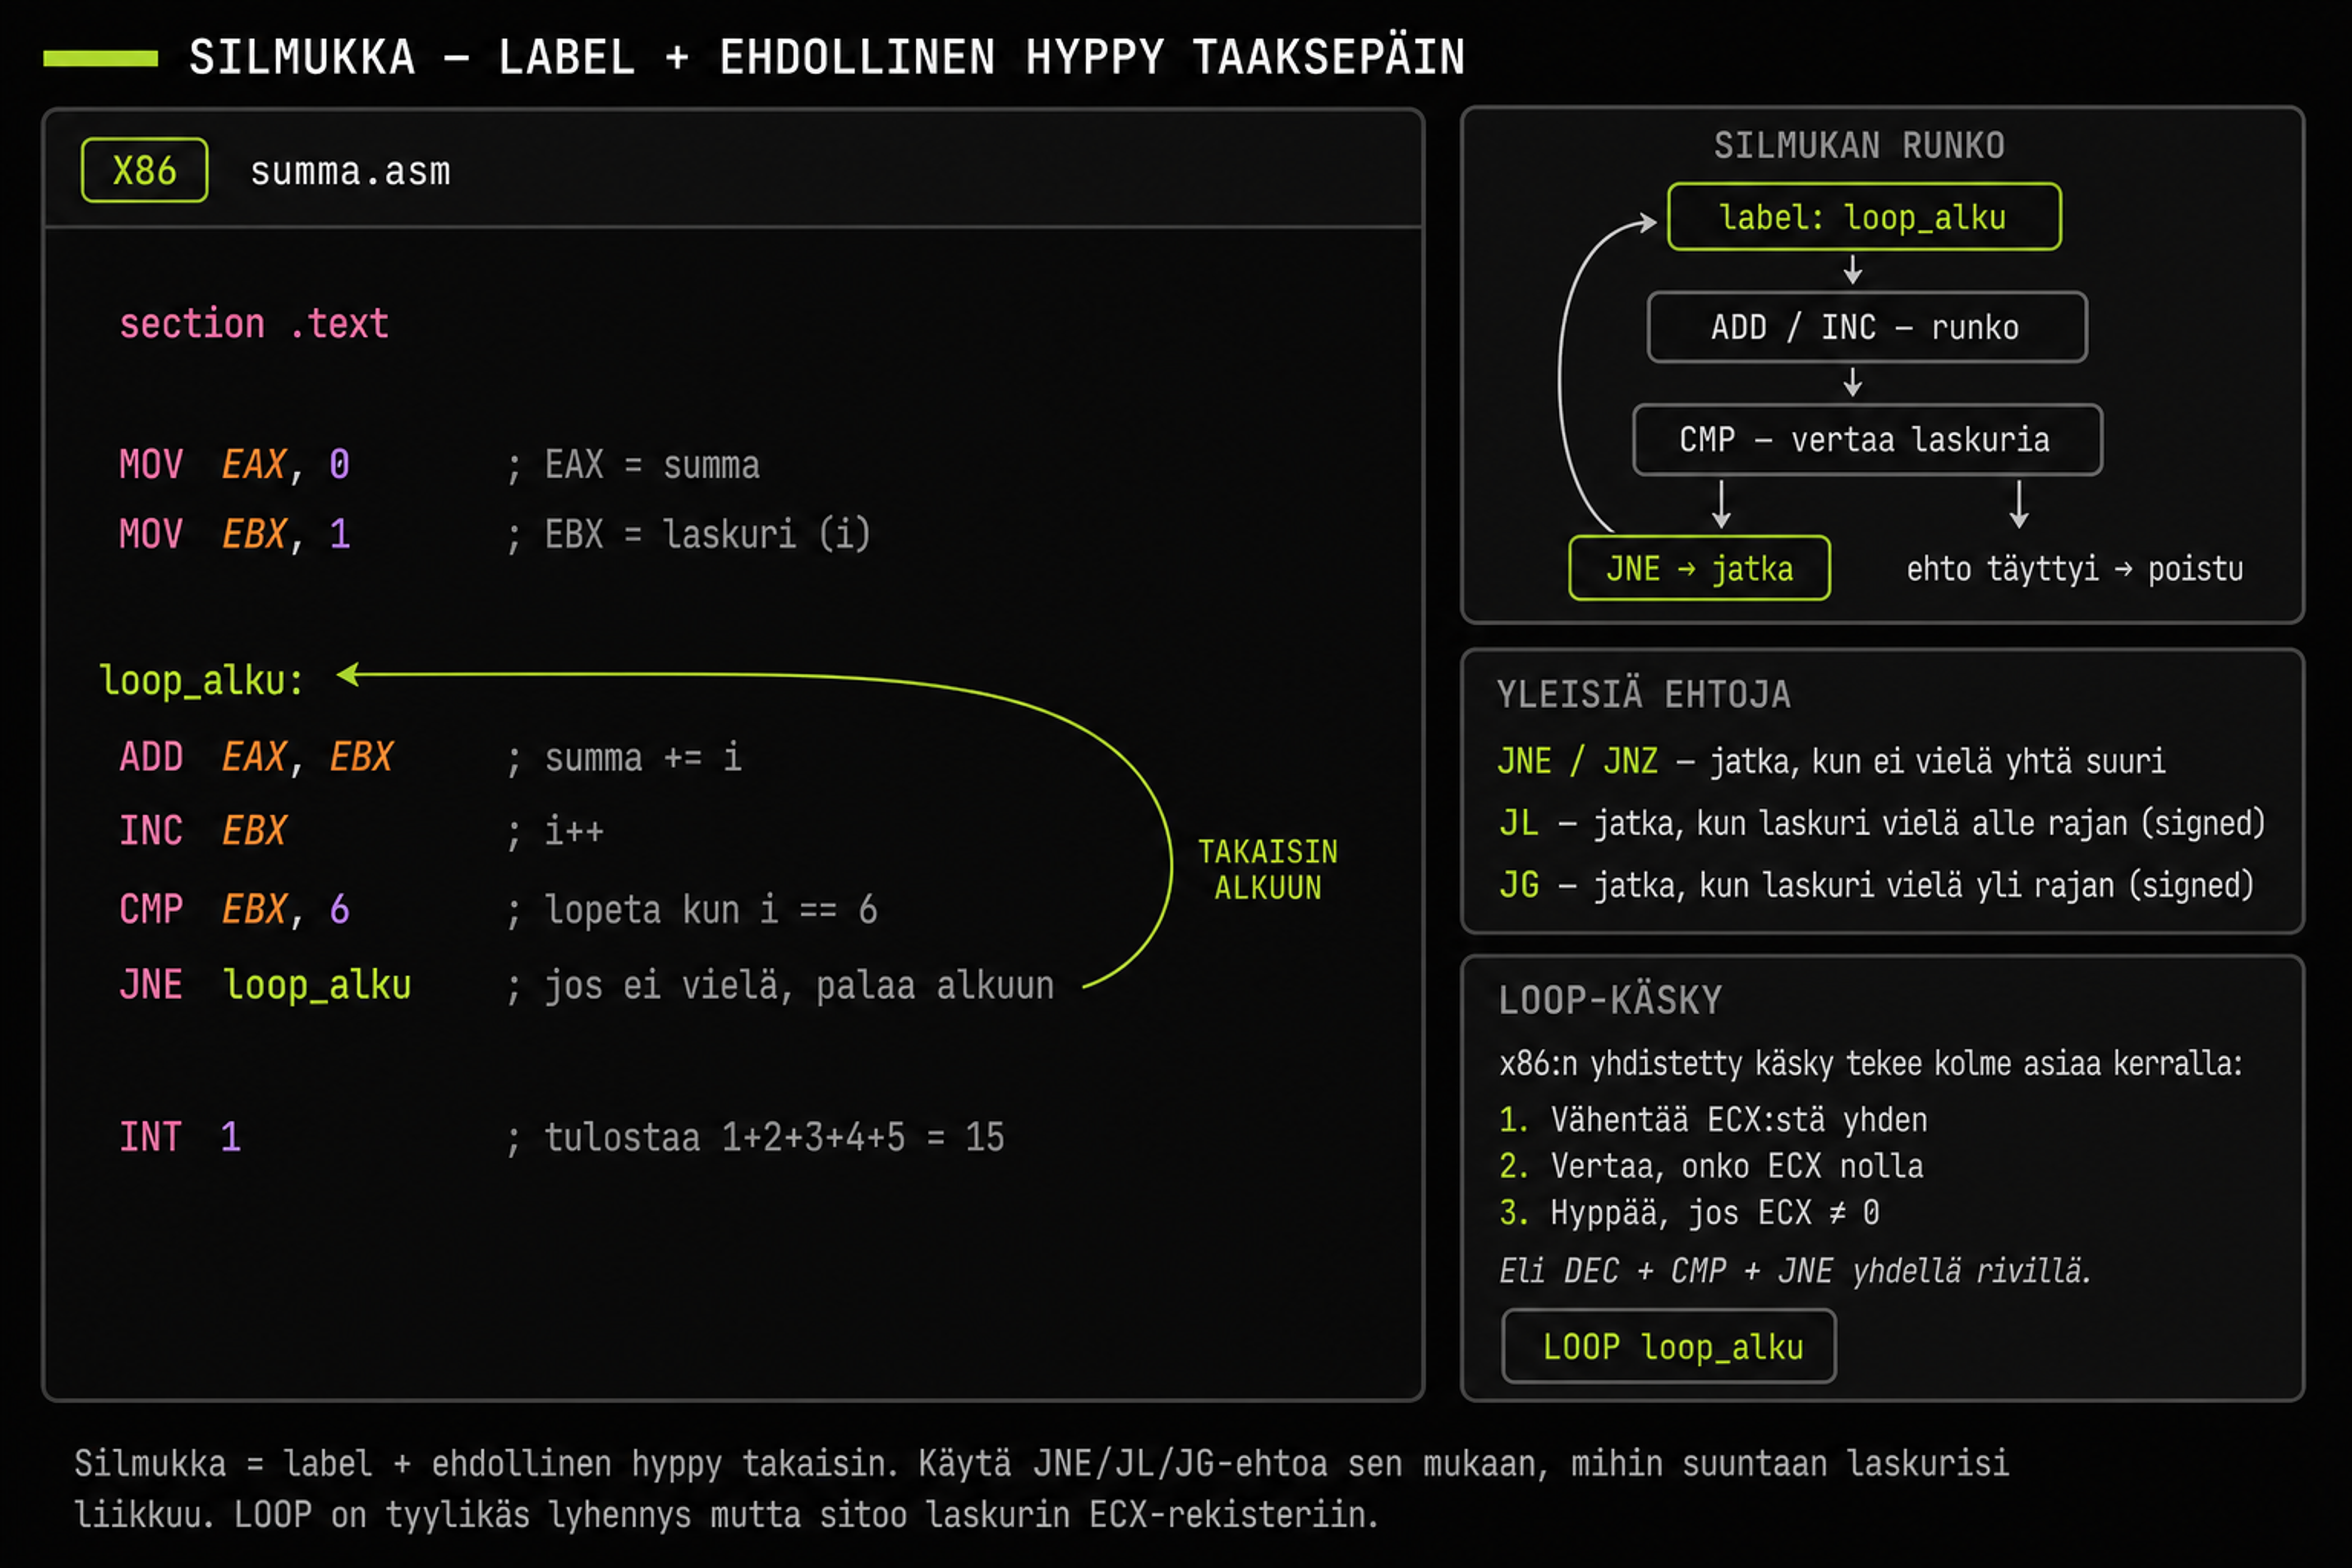Click the 'ehto täyttyi → poistu' text

(2075, 569)
